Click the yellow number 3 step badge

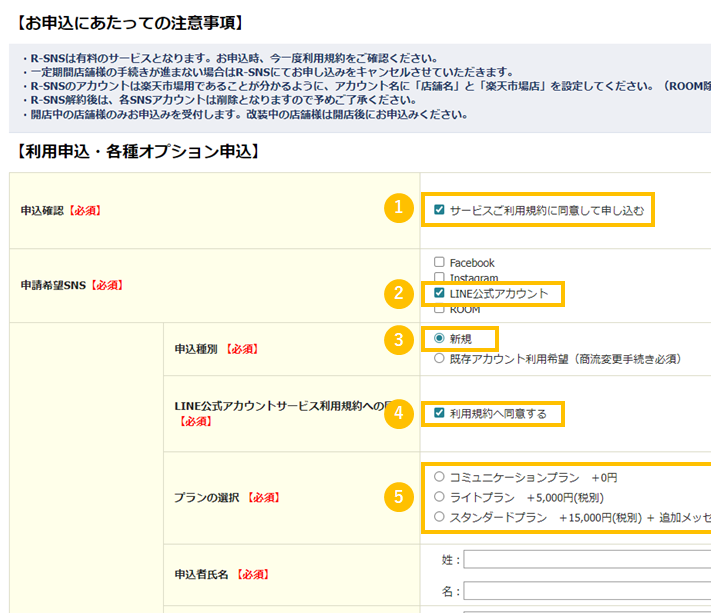point(398,339)
